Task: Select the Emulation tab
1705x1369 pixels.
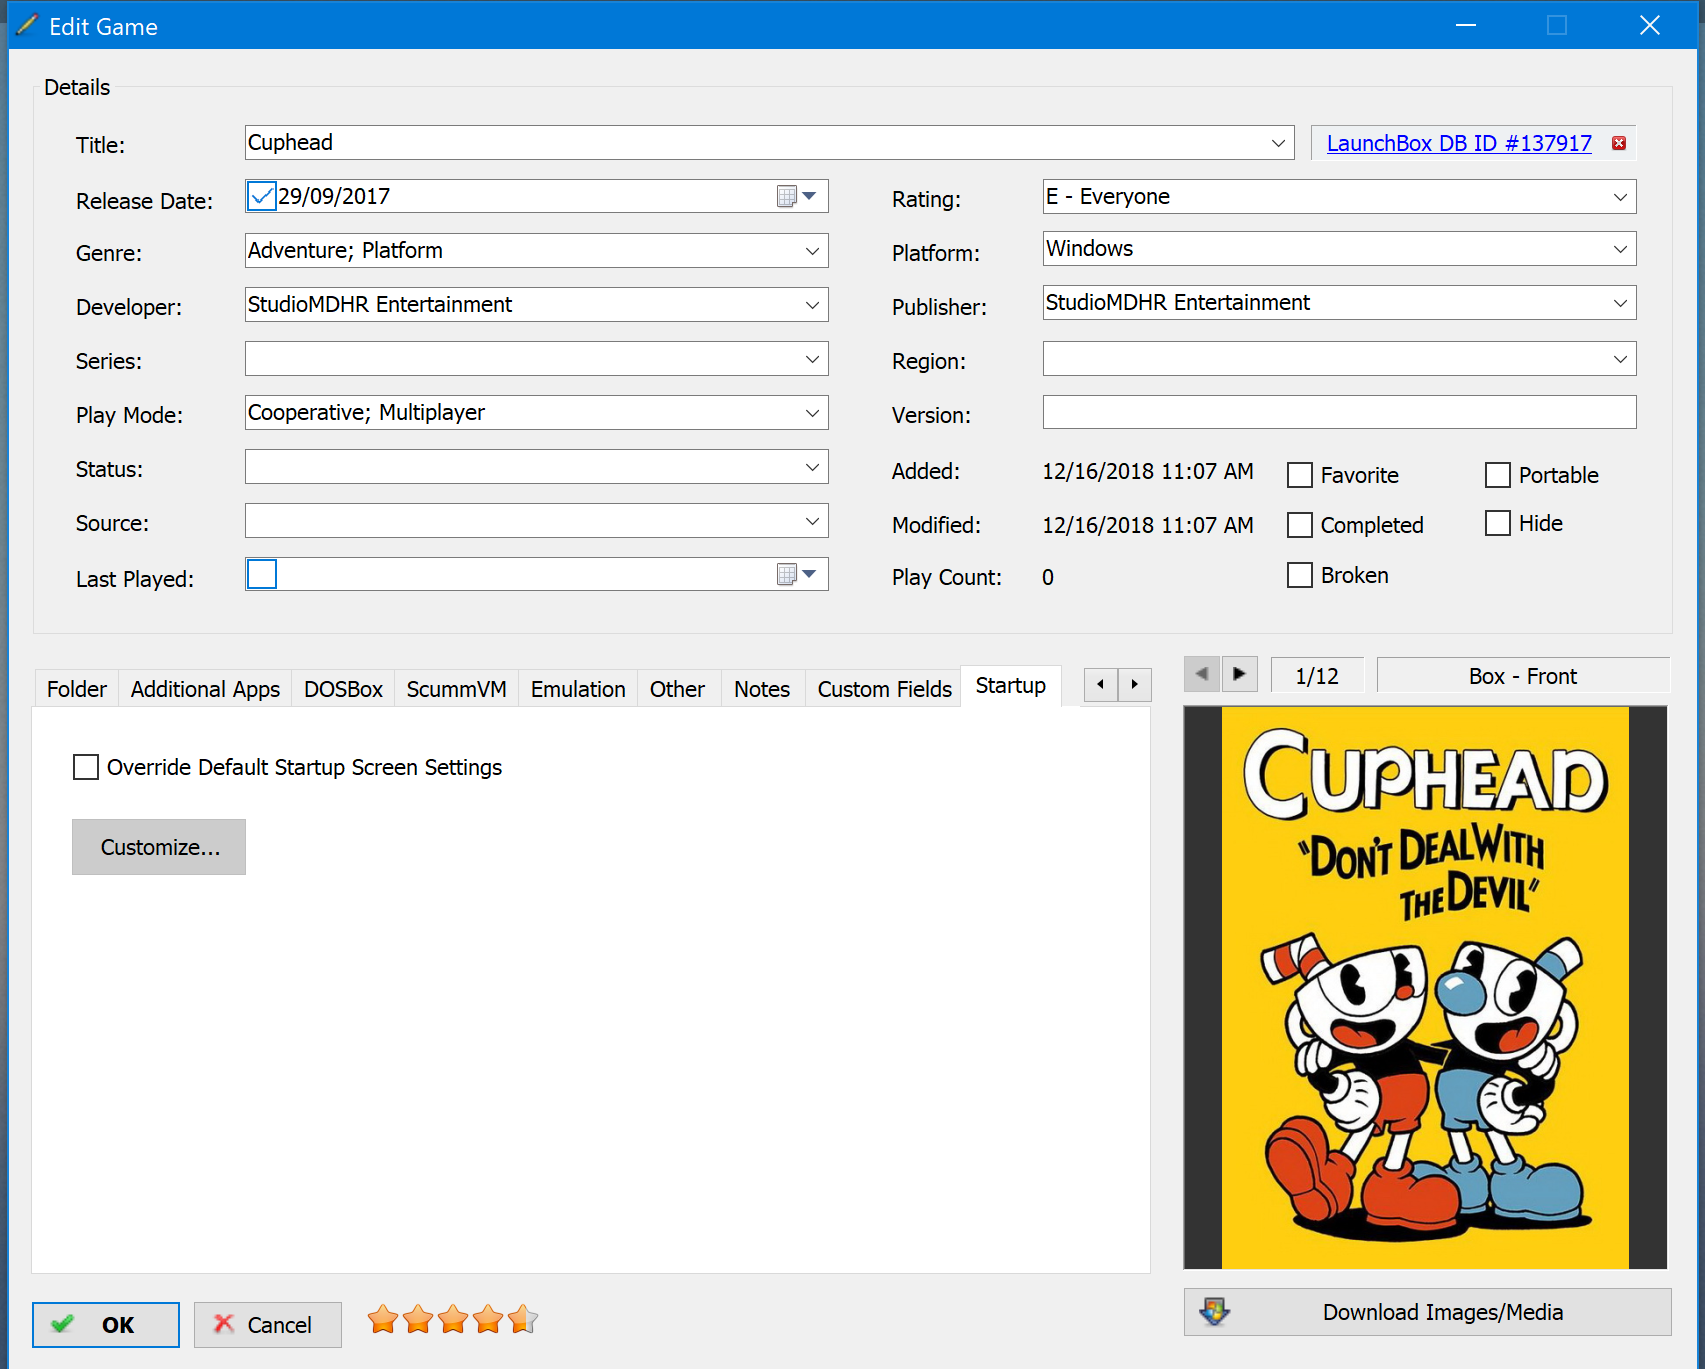Action: (x=578, y=689)
